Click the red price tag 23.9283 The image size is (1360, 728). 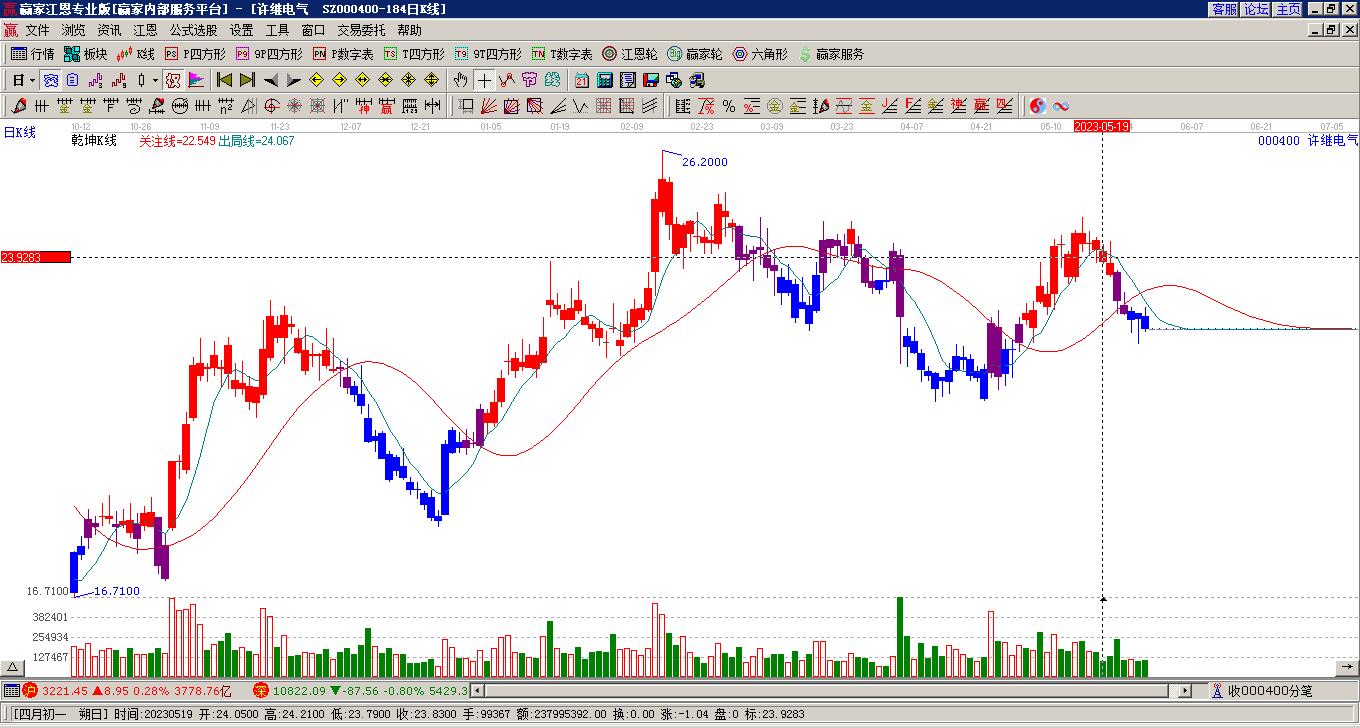coord(35,257)
